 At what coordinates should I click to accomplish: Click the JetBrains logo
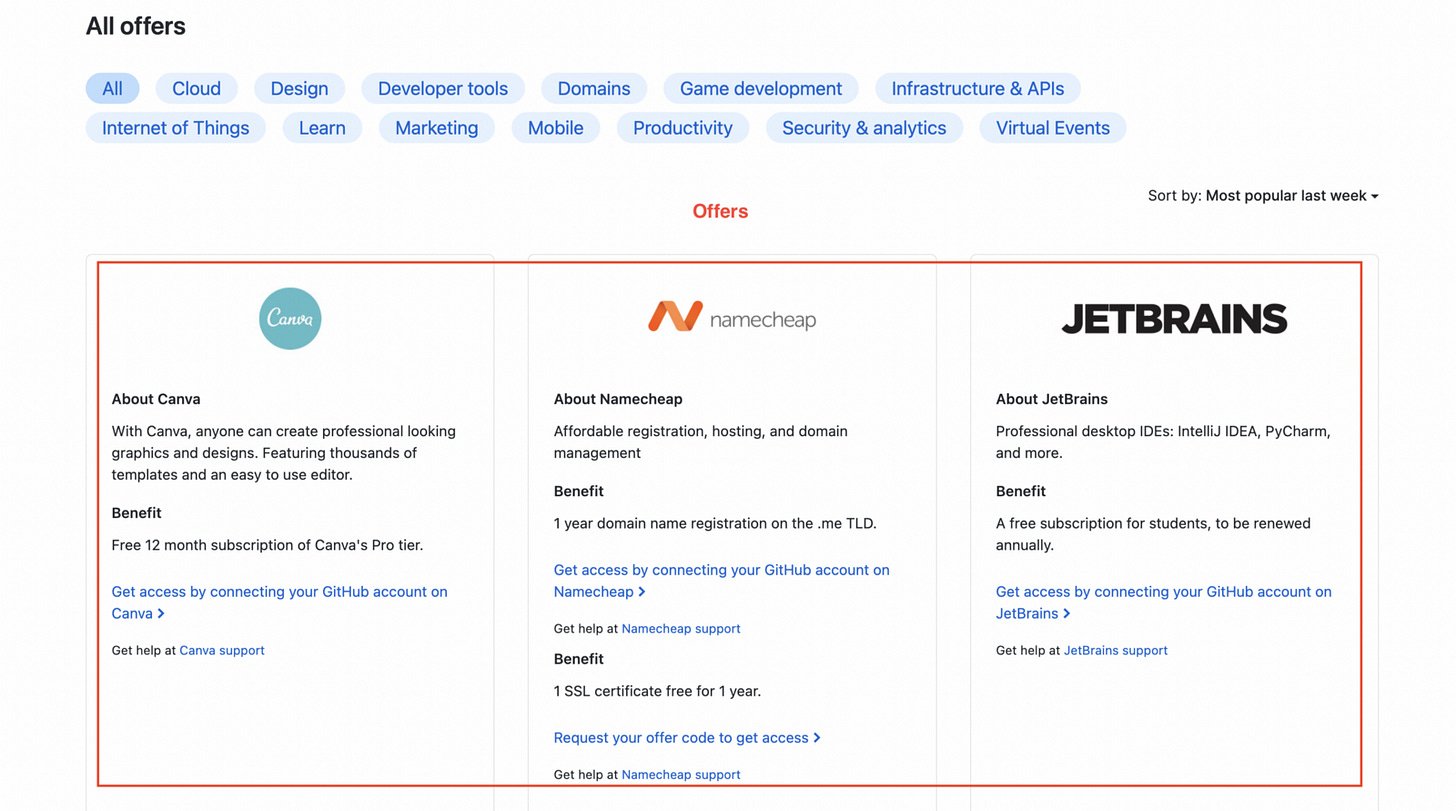tap(1174, 319)
